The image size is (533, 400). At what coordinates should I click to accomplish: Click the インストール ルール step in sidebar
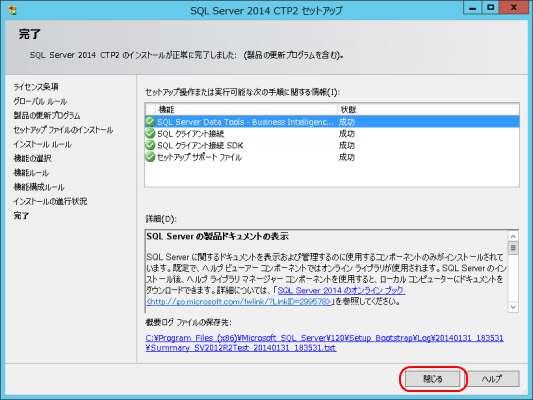42,144
